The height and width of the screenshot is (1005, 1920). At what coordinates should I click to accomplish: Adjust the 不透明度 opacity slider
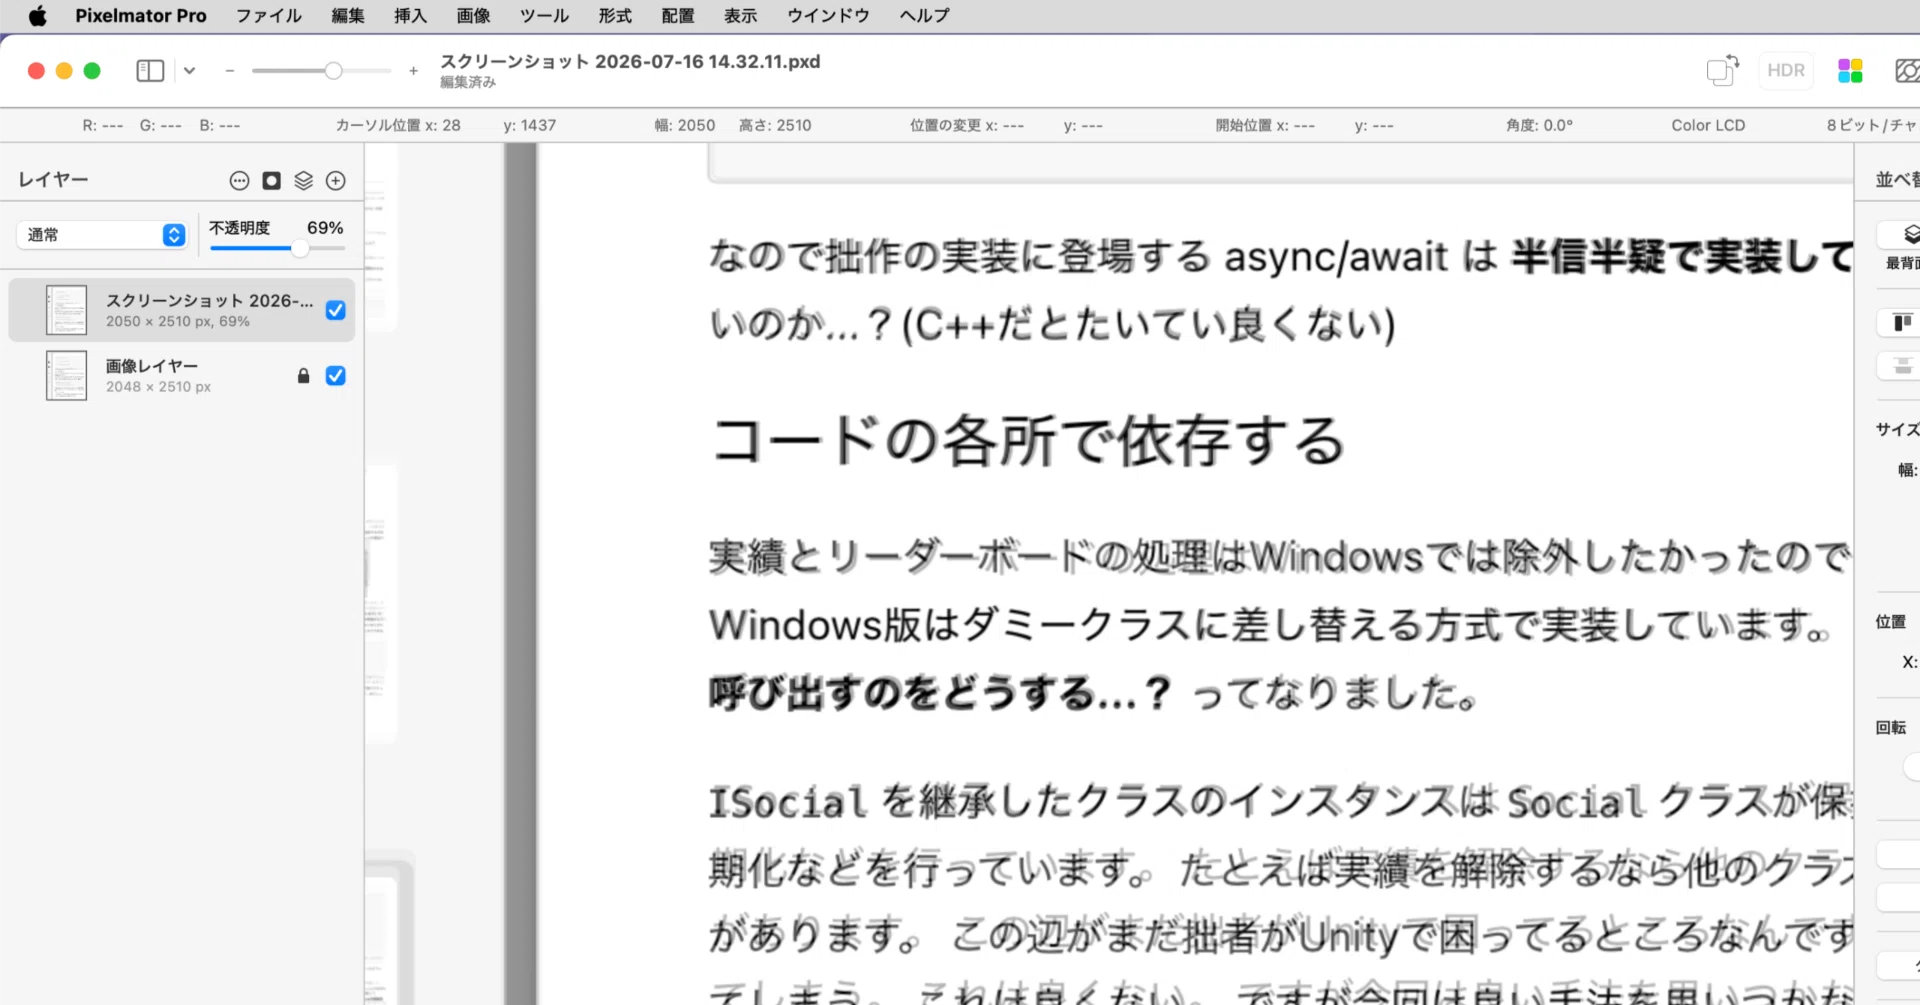(278, 248)
